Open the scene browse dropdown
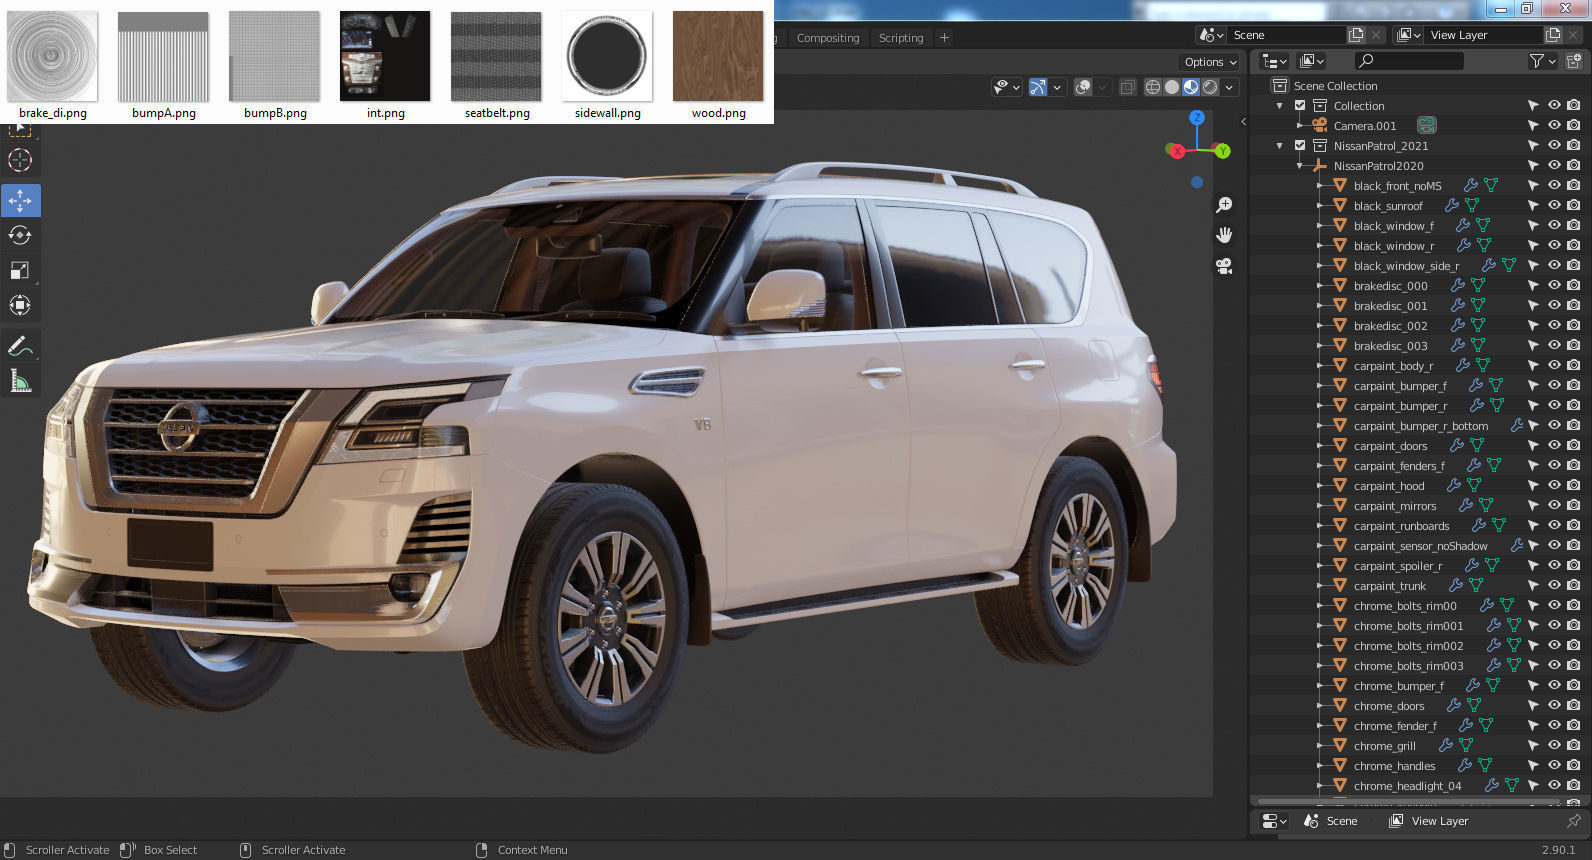 point(1212,34)
